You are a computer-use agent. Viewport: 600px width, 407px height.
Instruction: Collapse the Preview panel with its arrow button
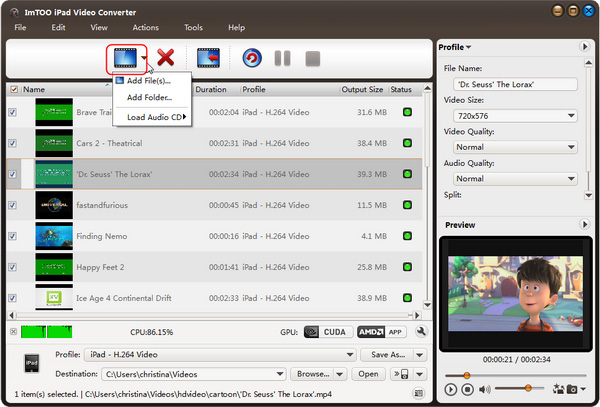[x=584, y=224]
